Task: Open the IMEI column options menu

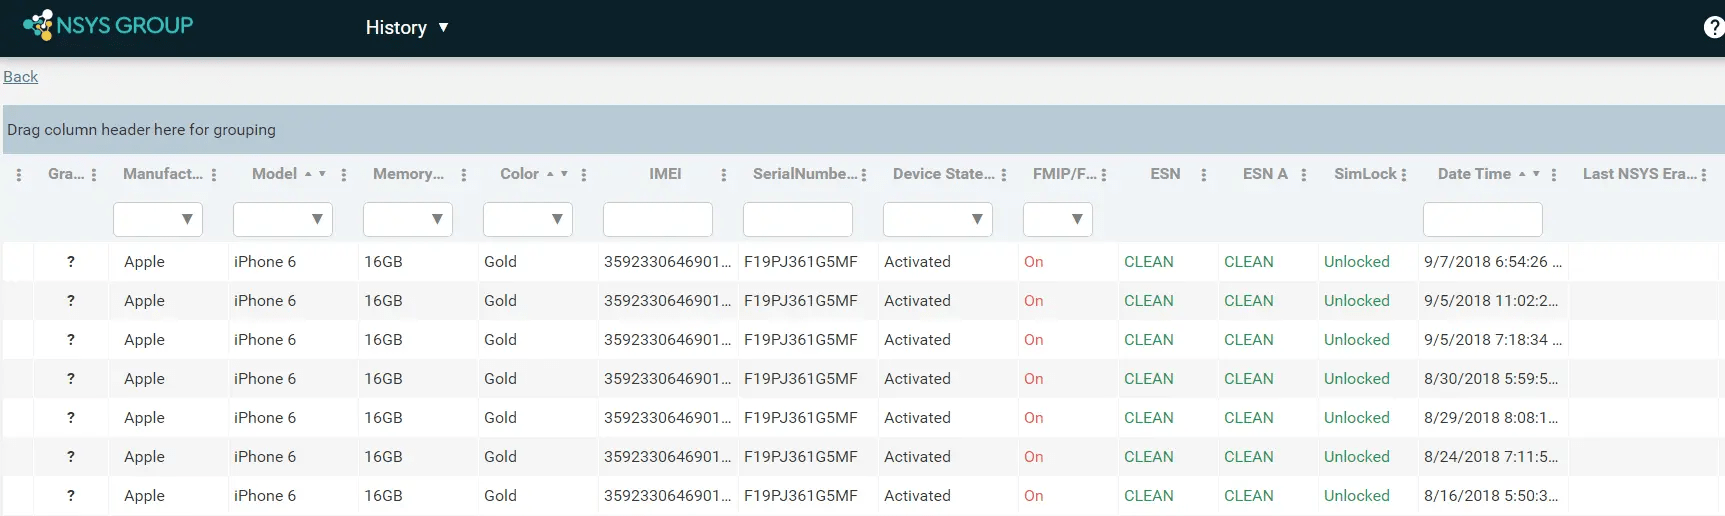Action: coord(724,175)
